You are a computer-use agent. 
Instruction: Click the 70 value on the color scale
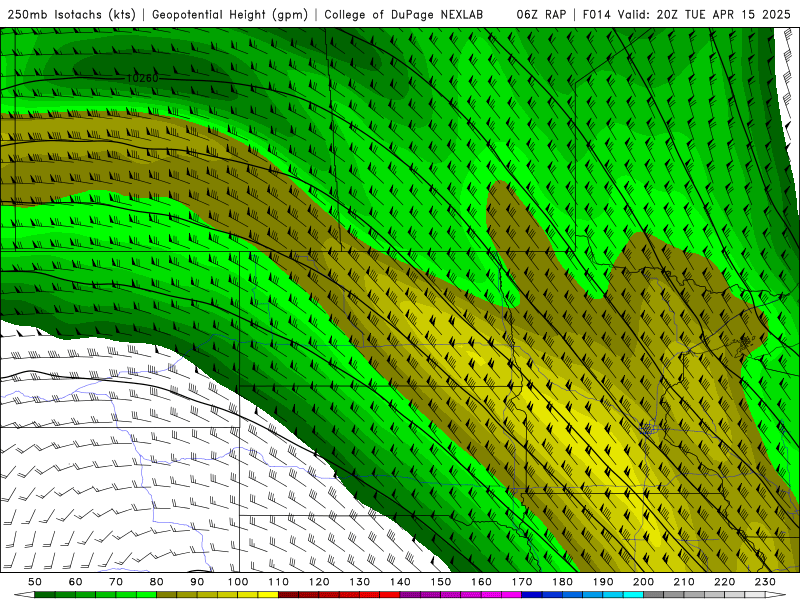pyautogui.click(x=116, y=582)
